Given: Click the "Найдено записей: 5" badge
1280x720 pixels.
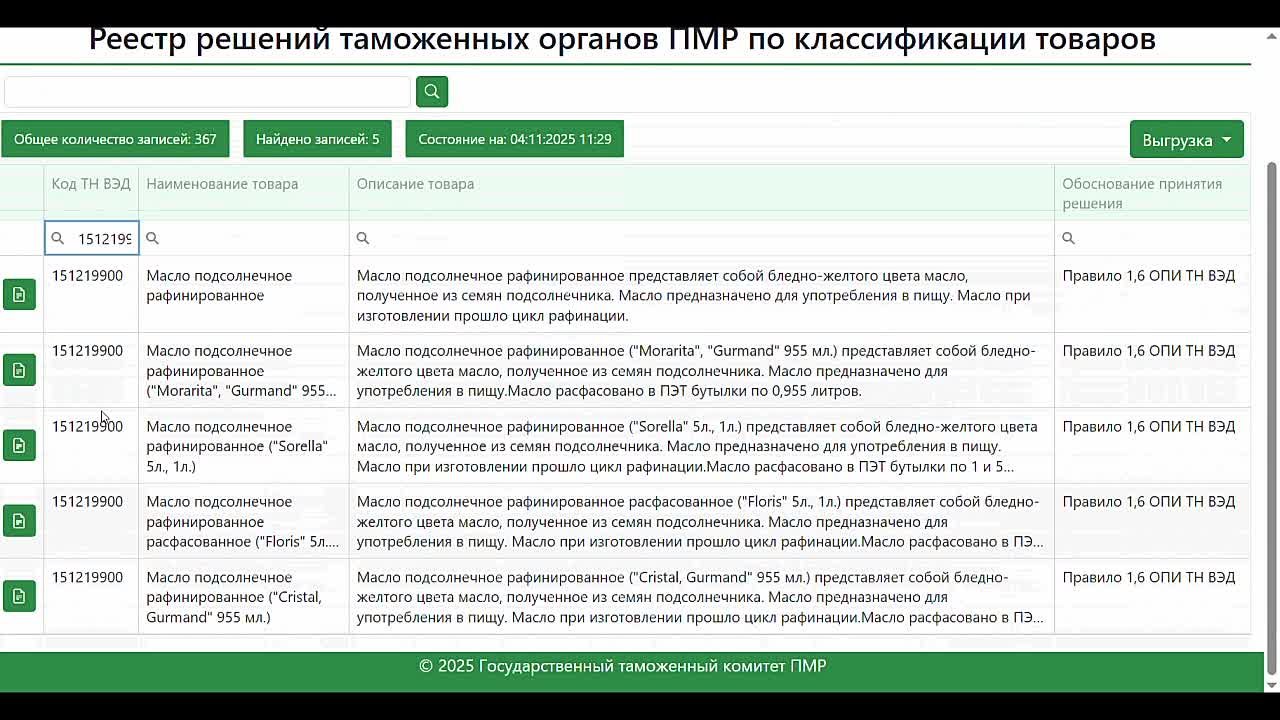Looking at the screenshot, I should (x=317, y=139).
